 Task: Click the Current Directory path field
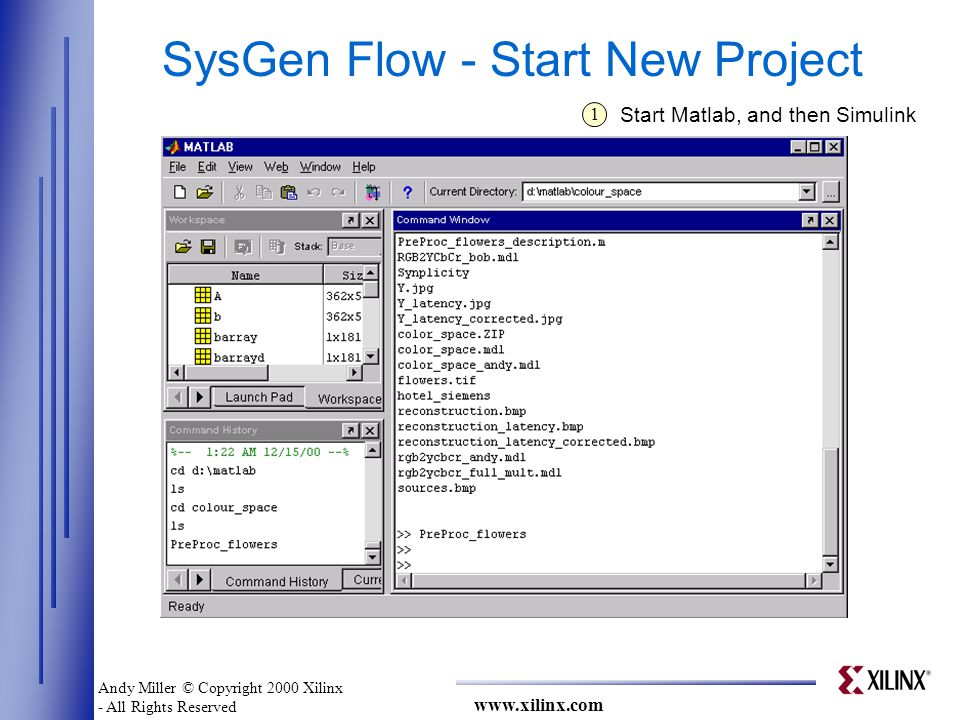[x=661, y=192]
